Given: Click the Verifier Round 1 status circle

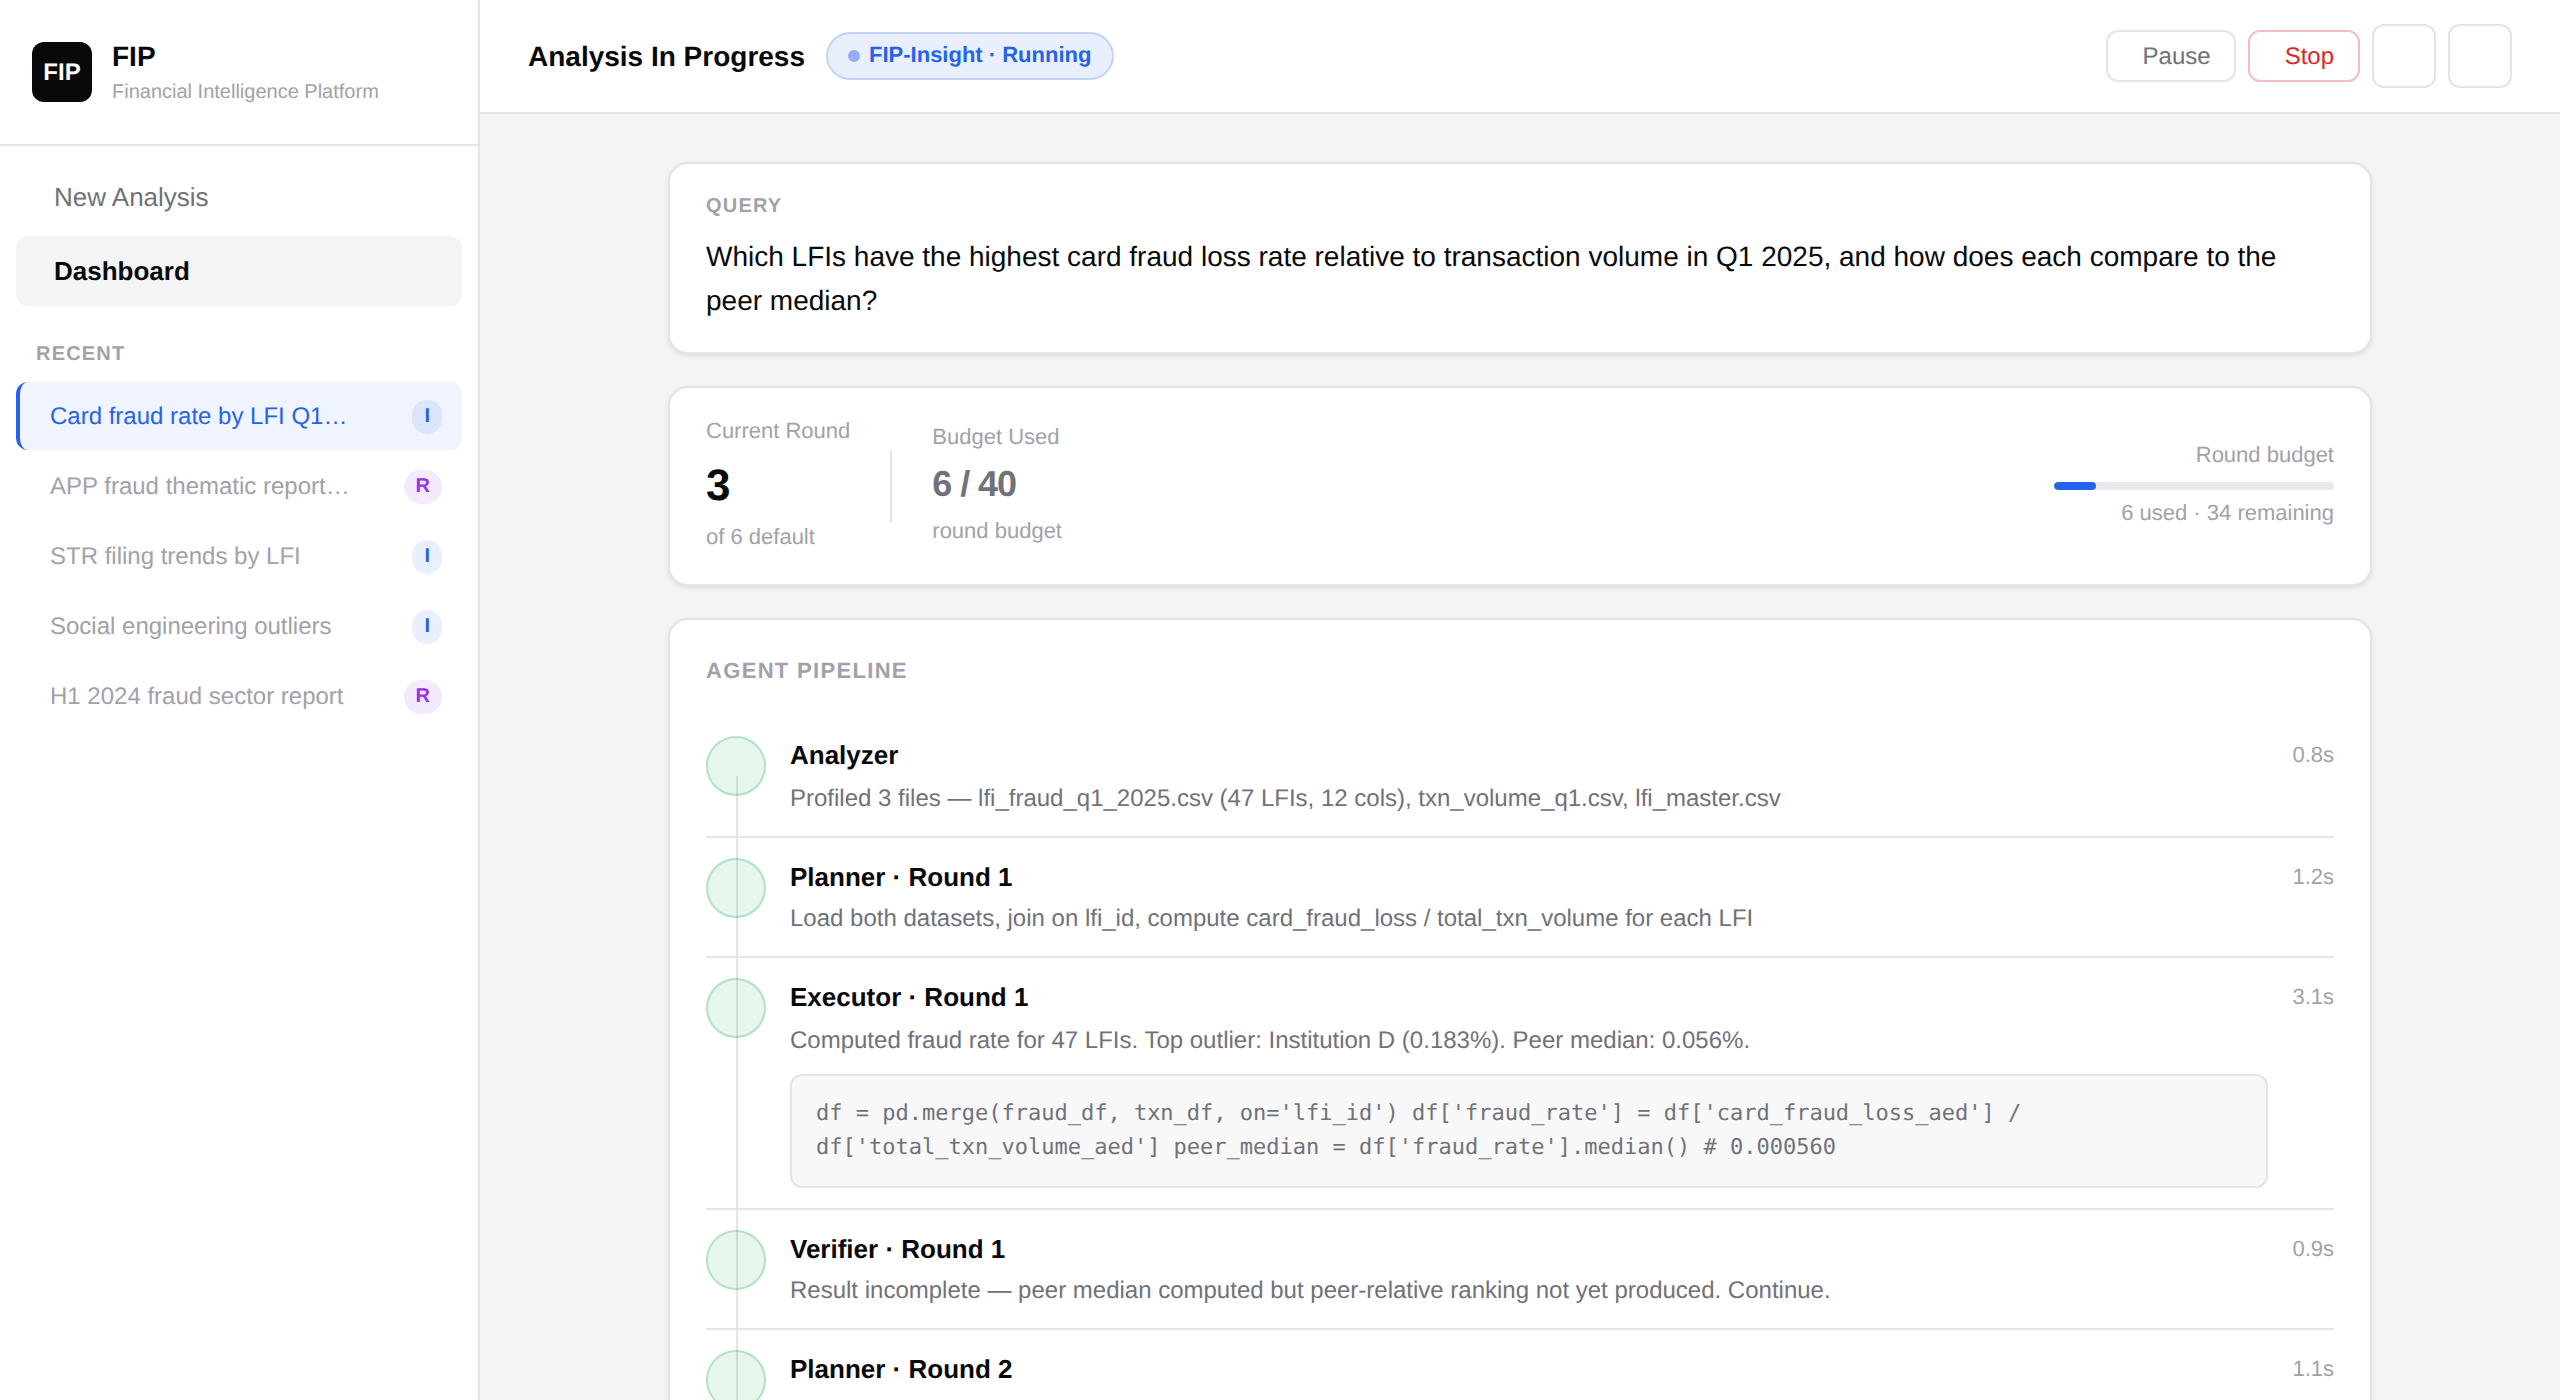Looking at the screenshot, I should point(736,1260).
